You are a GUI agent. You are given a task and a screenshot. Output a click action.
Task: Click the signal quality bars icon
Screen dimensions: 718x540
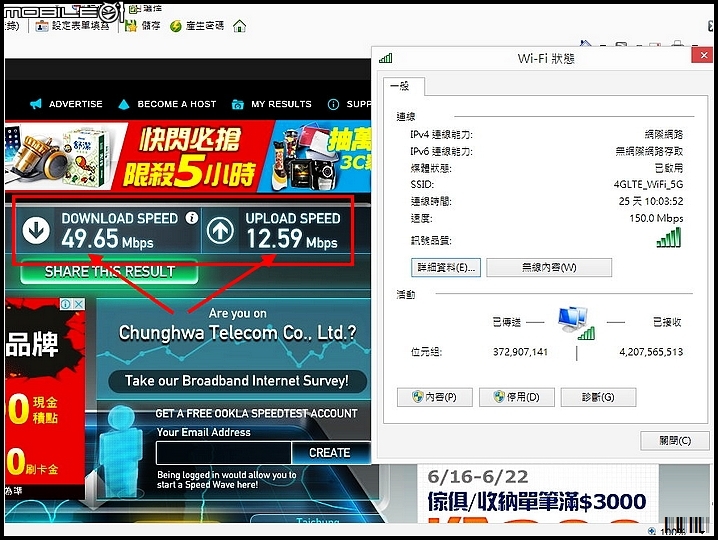pos(669,237)
